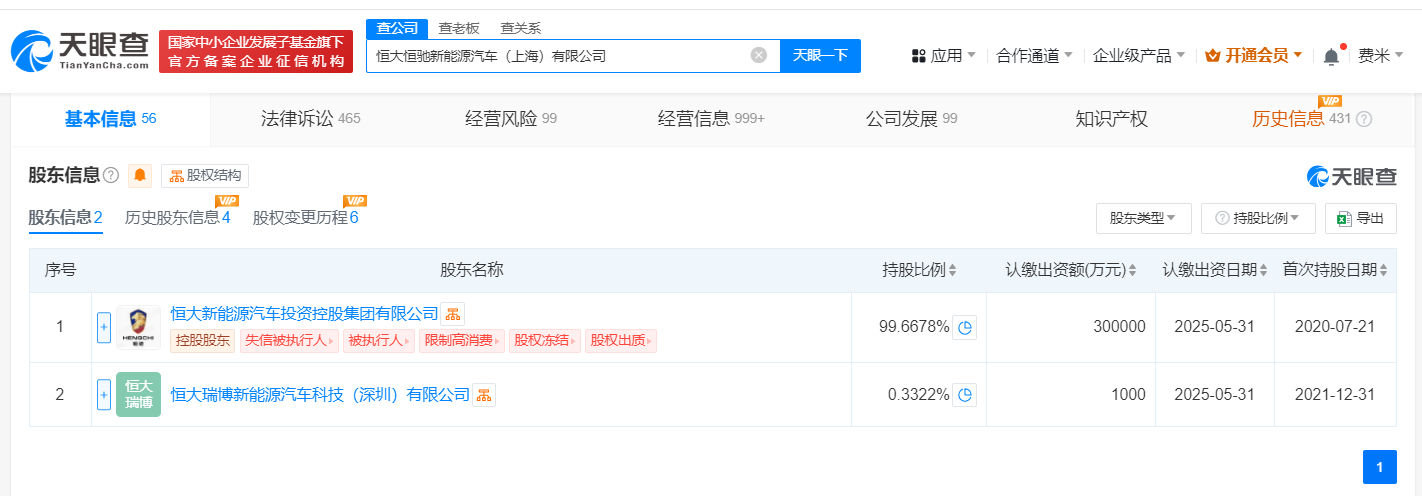The height and width of the screenshot is (496, 1422).
Task: Go to page 1 in pagination
Action: (1379, 467)
